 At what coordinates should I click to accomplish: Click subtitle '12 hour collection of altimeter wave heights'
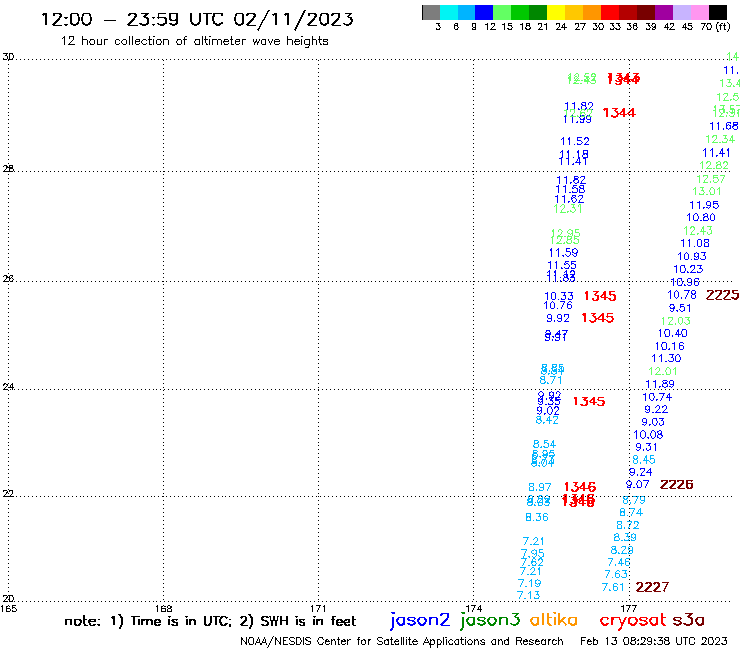(x=194, y=41)
